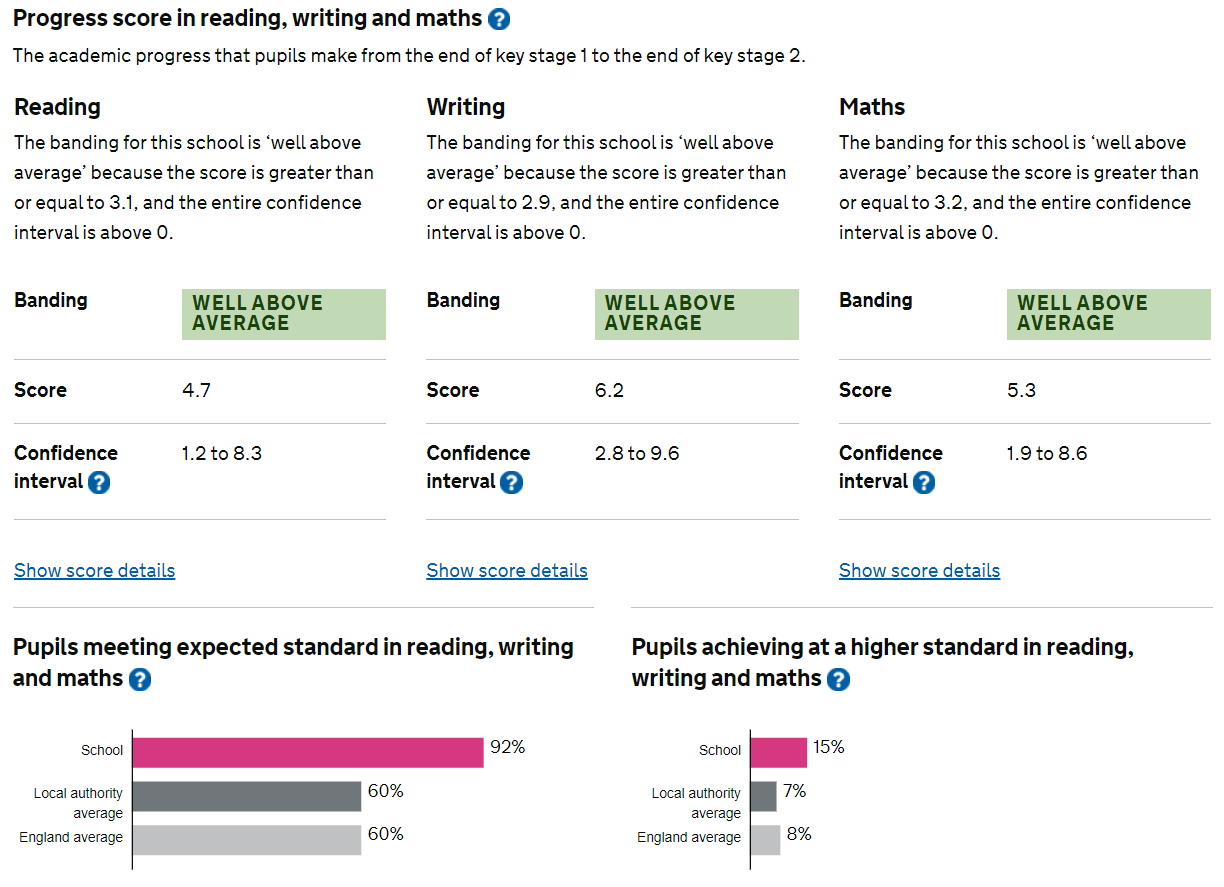
Task: Click help icon for expected standard heading
Action: pos(140,680)
